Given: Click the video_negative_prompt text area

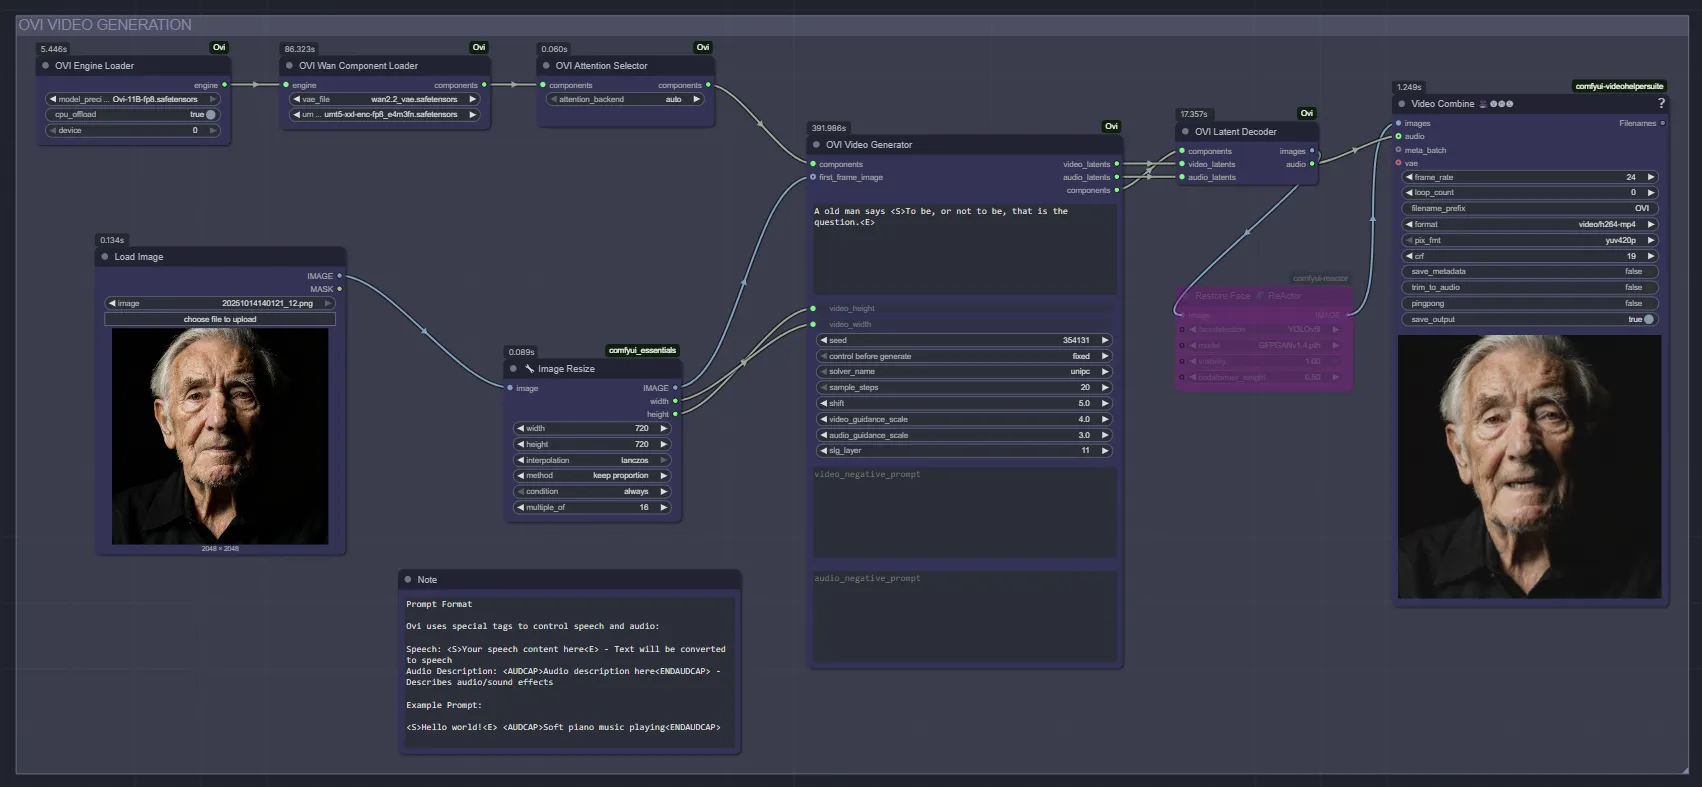Looking at the screenshot, I should tap(964, 512).
